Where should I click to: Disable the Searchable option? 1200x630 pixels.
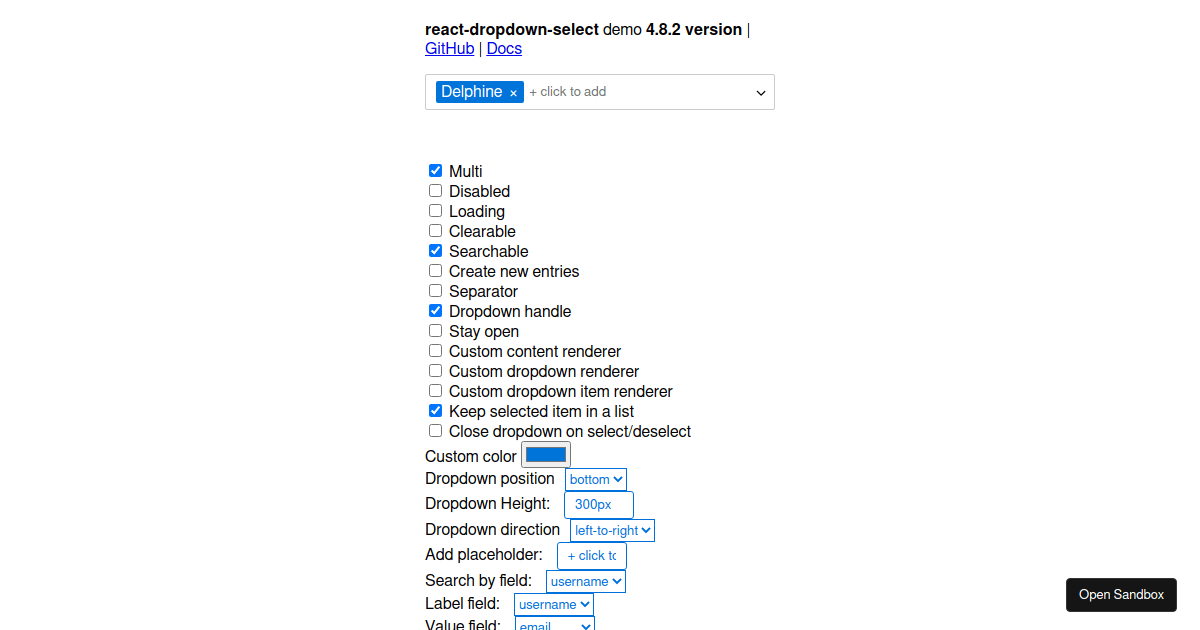point(435,250)
